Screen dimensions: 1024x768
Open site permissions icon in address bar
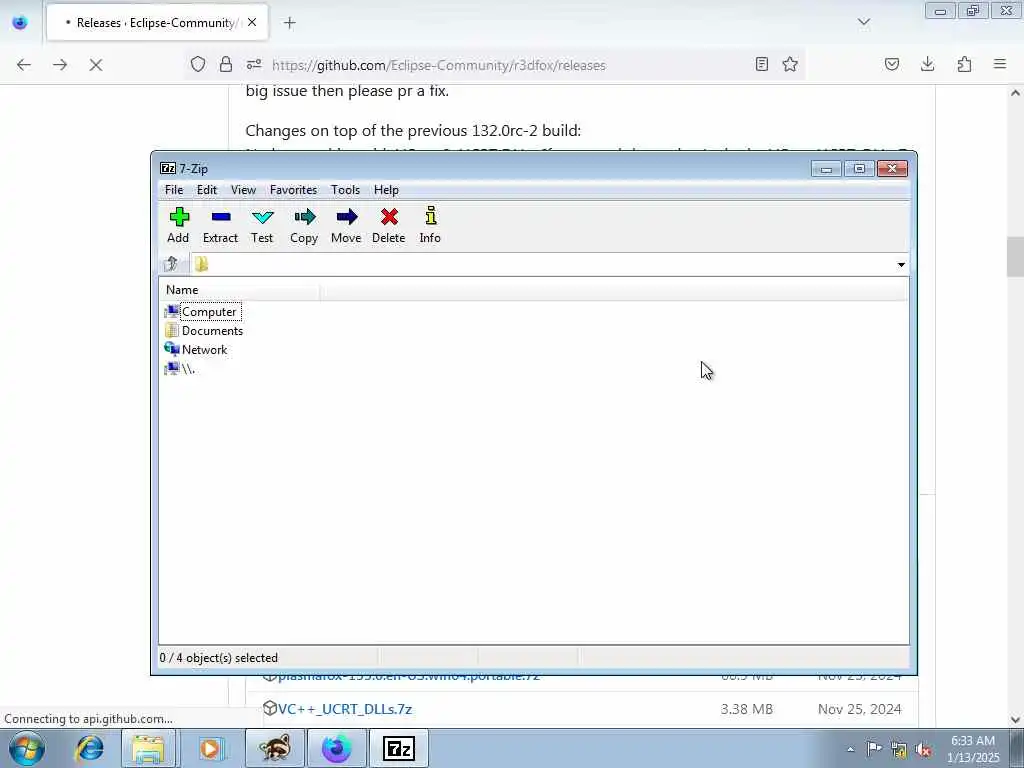pos(254,65)
